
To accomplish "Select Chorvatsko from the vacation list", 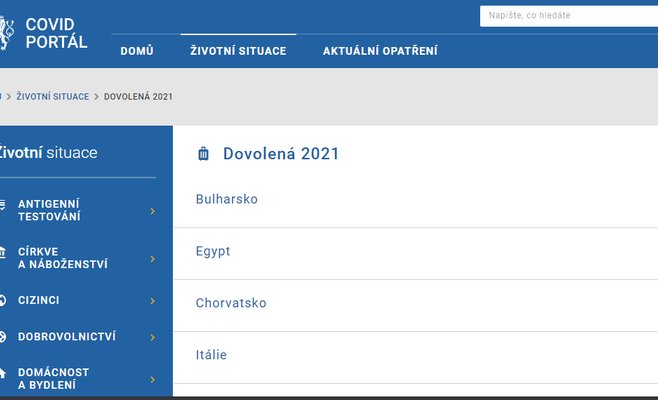I will [x=231, y=303].
